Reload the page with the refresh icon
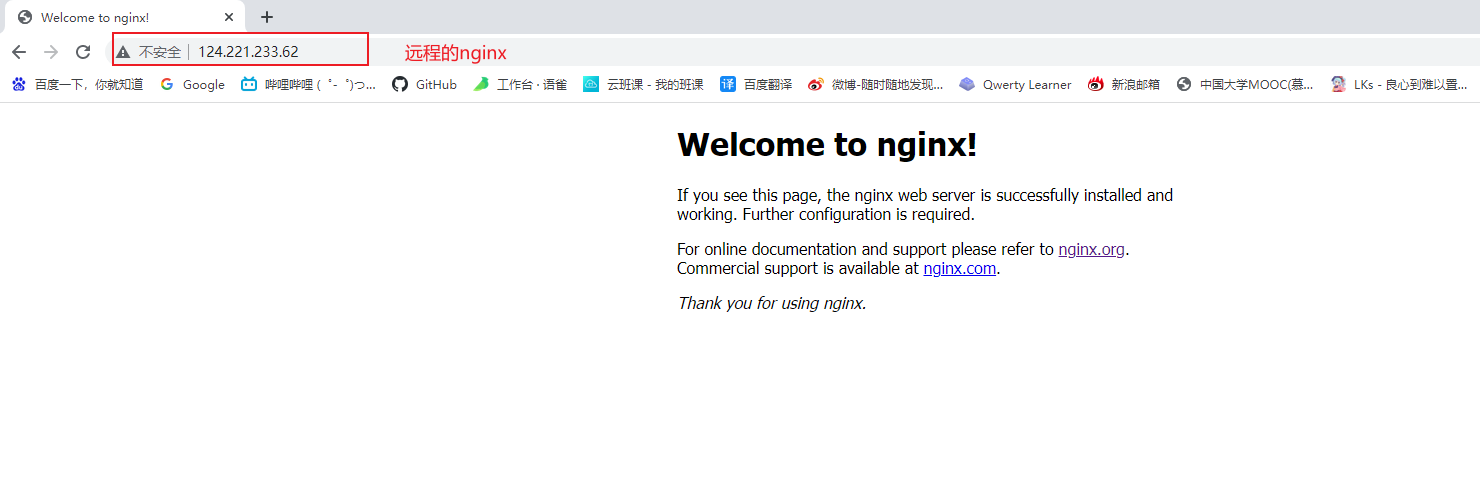This screenshot has width=1480, height=482. (x=83, y=52)
